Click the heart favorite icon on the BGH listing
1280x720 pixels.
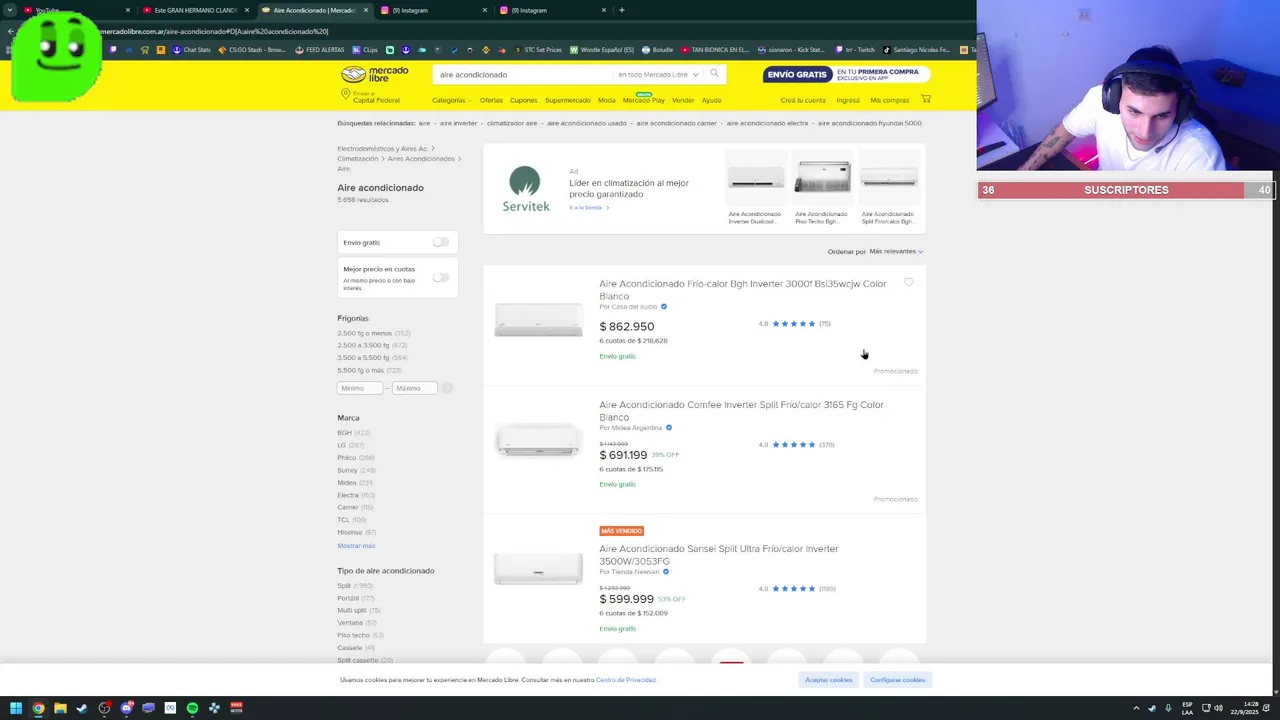click(909, 282)
